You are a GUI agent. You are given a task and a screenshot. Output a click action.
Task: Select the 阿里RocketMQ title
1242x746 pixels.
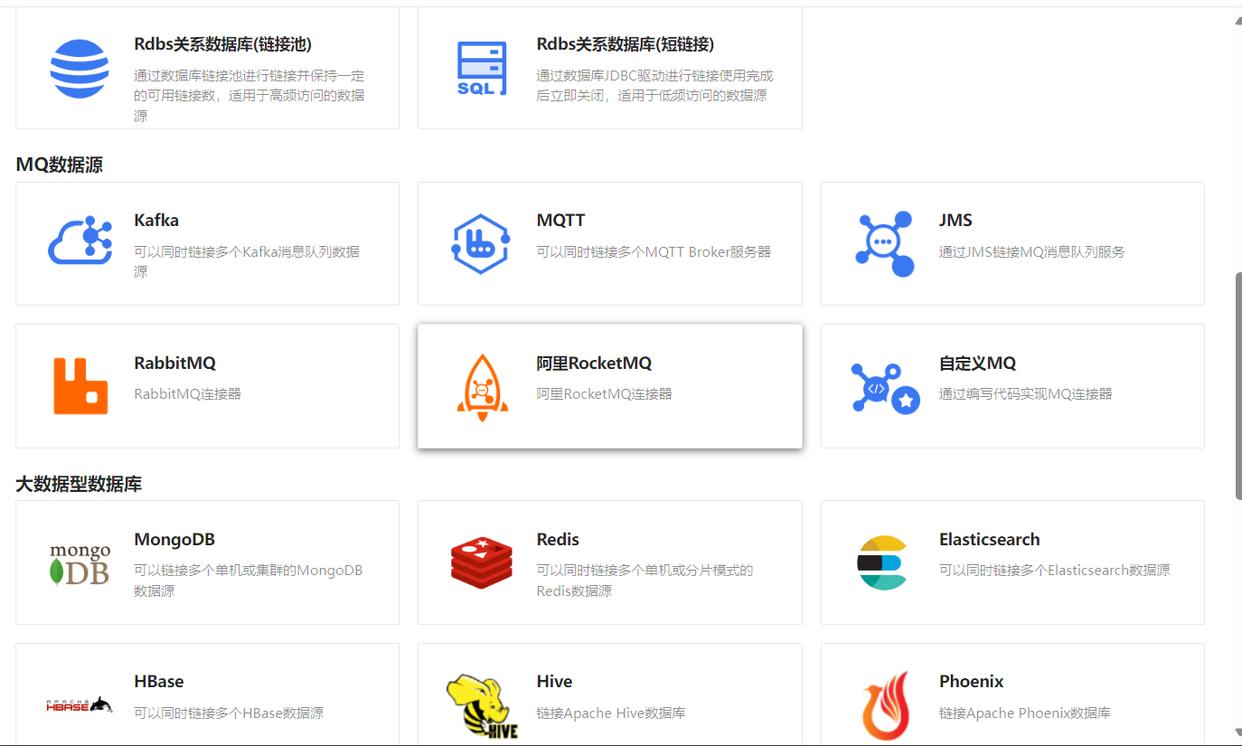click(x=594, y=363)
